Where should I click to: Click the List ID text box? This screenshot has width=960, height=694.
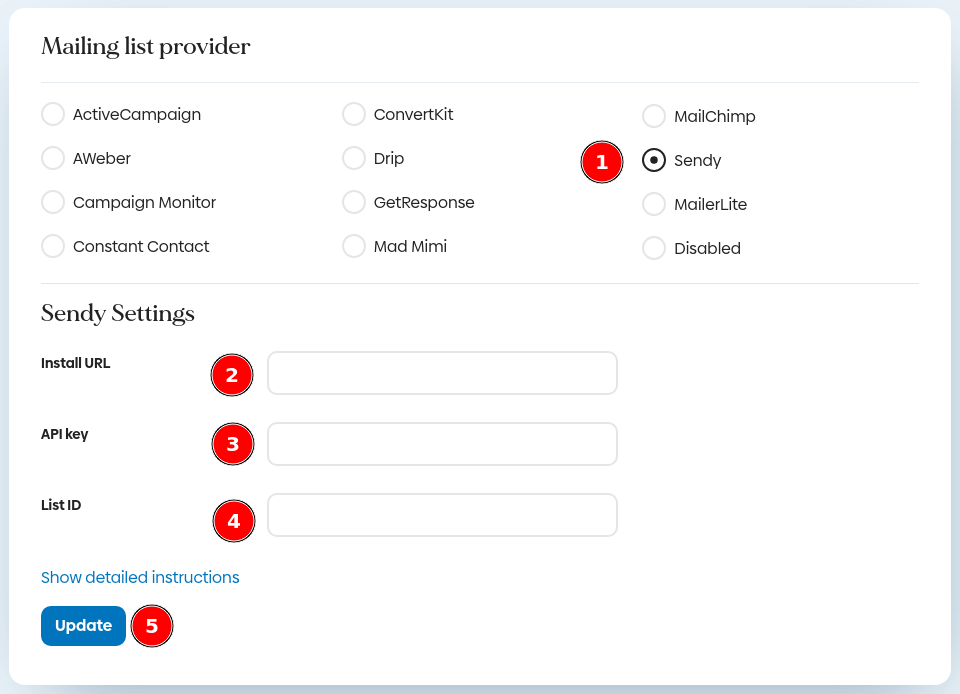442,515
